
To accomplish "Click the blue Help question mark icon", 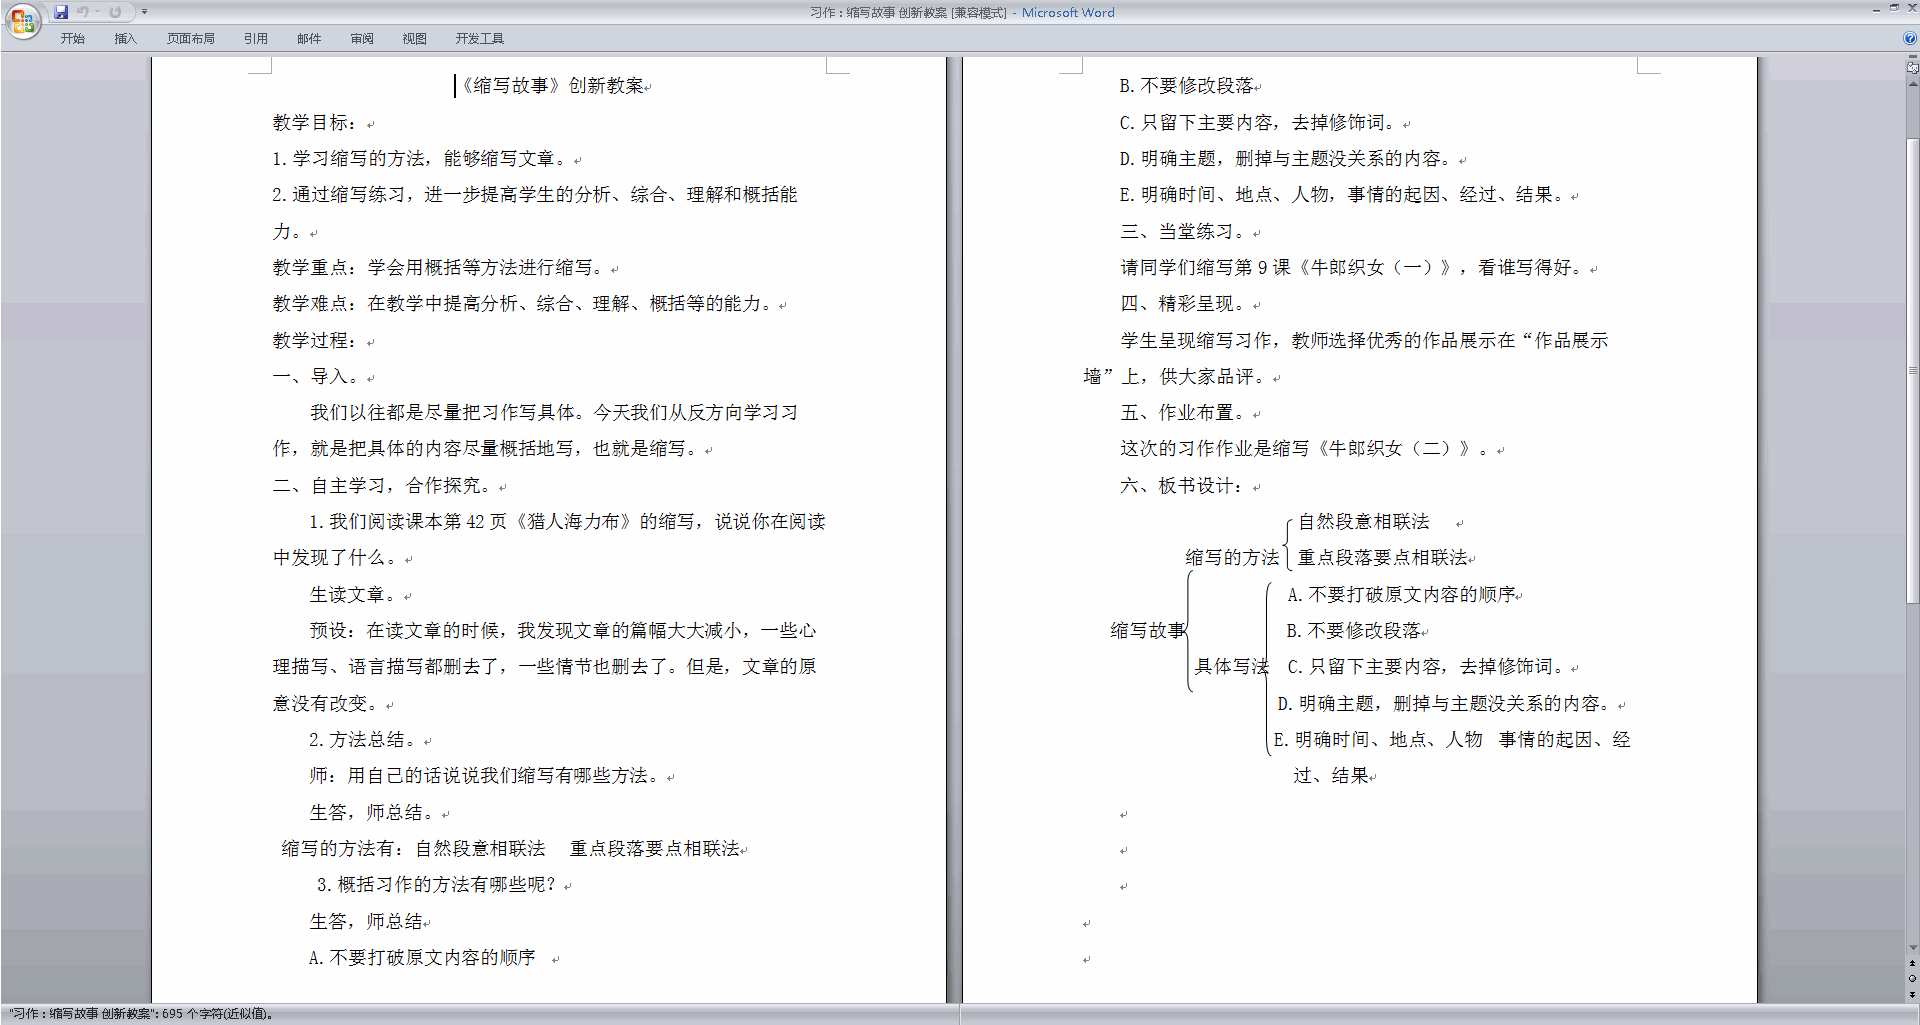I will click(1910, 38).
